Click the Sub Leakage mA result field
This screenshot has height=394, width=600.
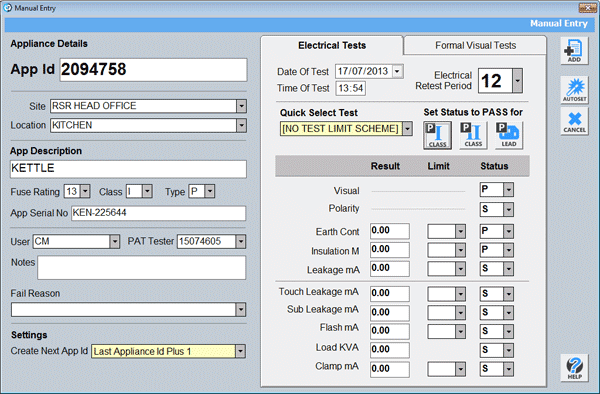[x=390, y=312]
